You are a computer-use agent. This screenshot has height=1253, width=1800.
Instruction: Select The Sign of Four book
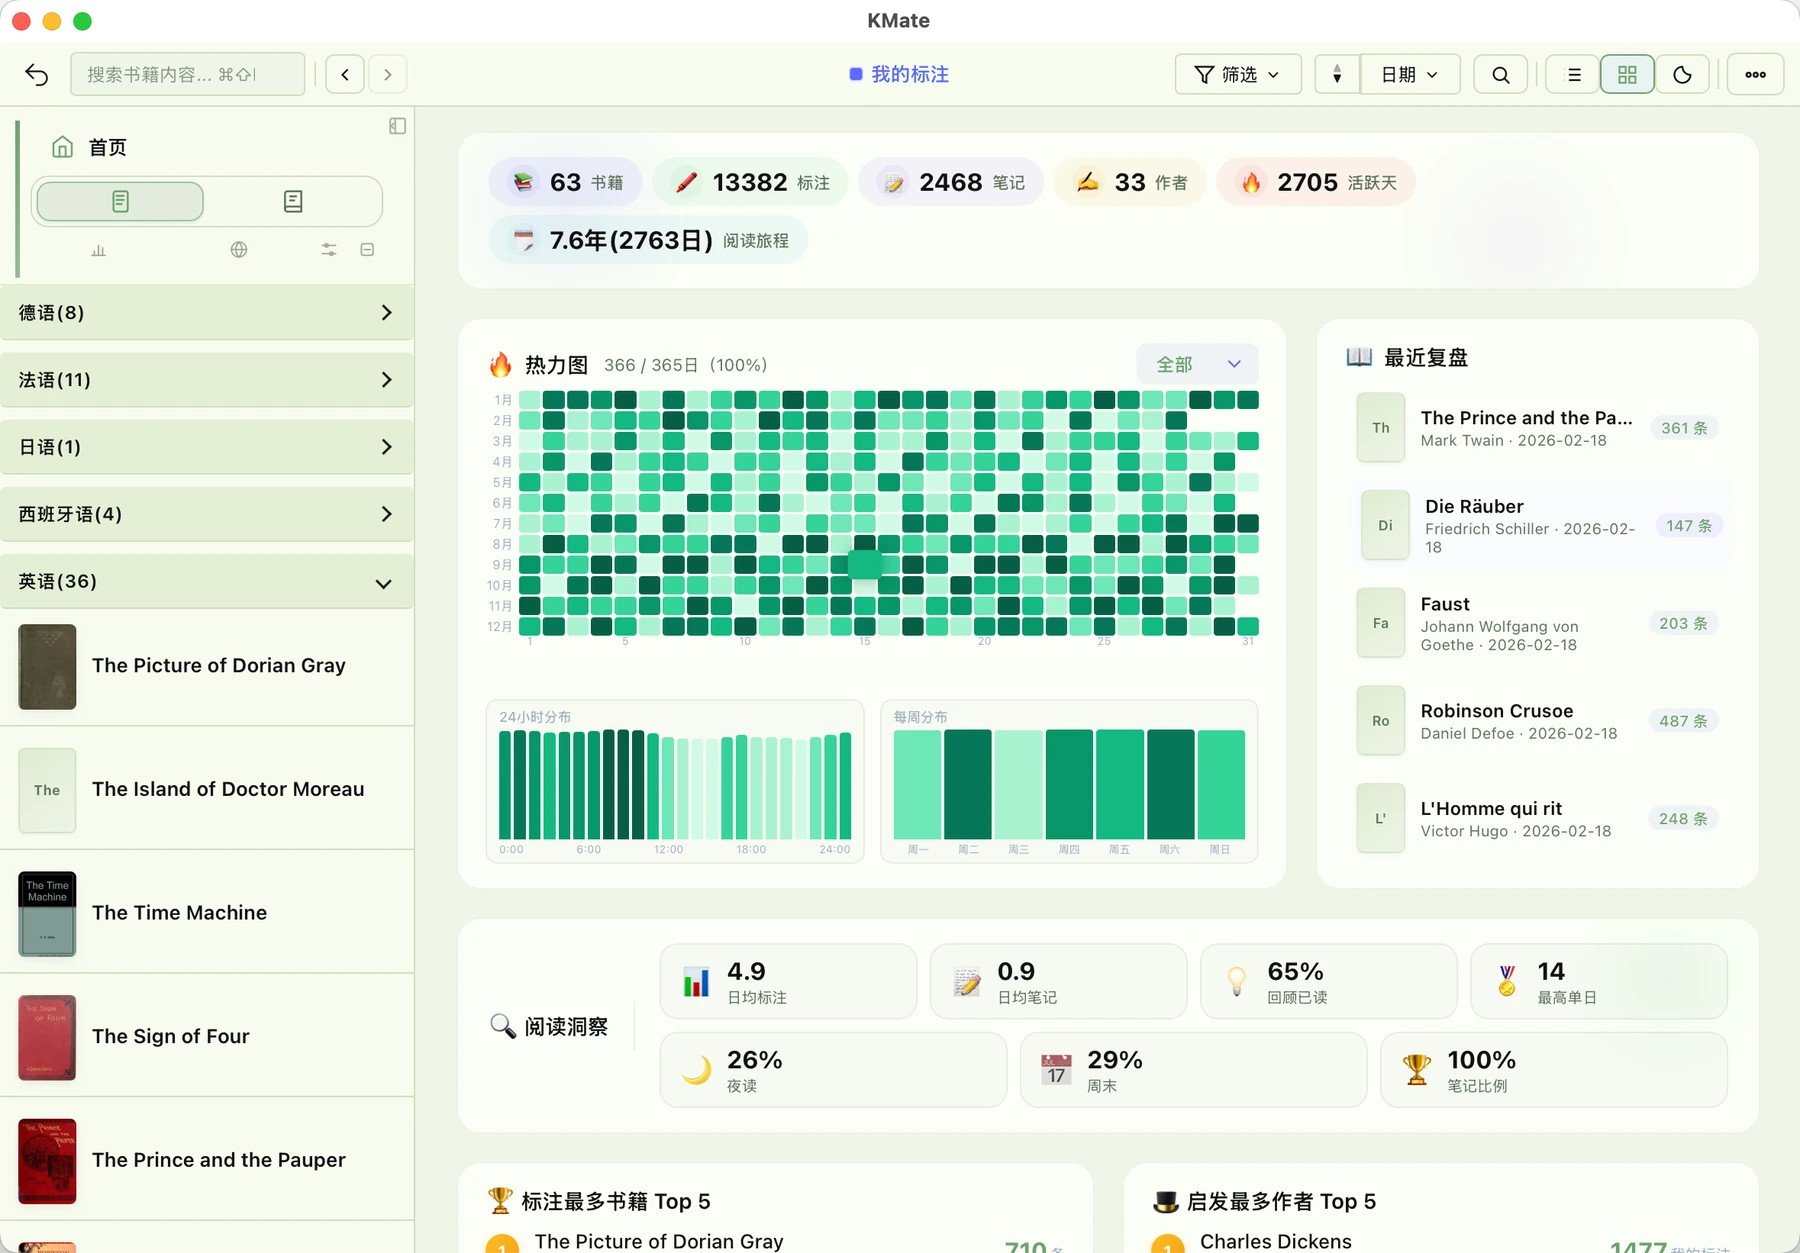(x=207, y=1037)
